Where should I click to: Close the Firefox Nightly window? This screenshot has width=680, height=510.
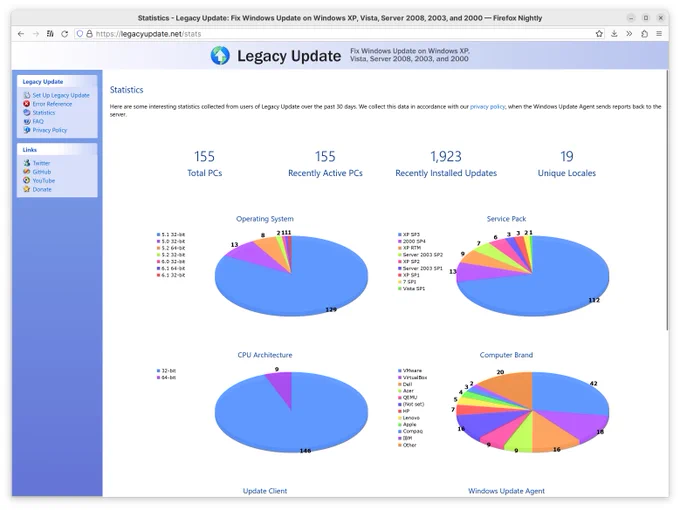660,18
